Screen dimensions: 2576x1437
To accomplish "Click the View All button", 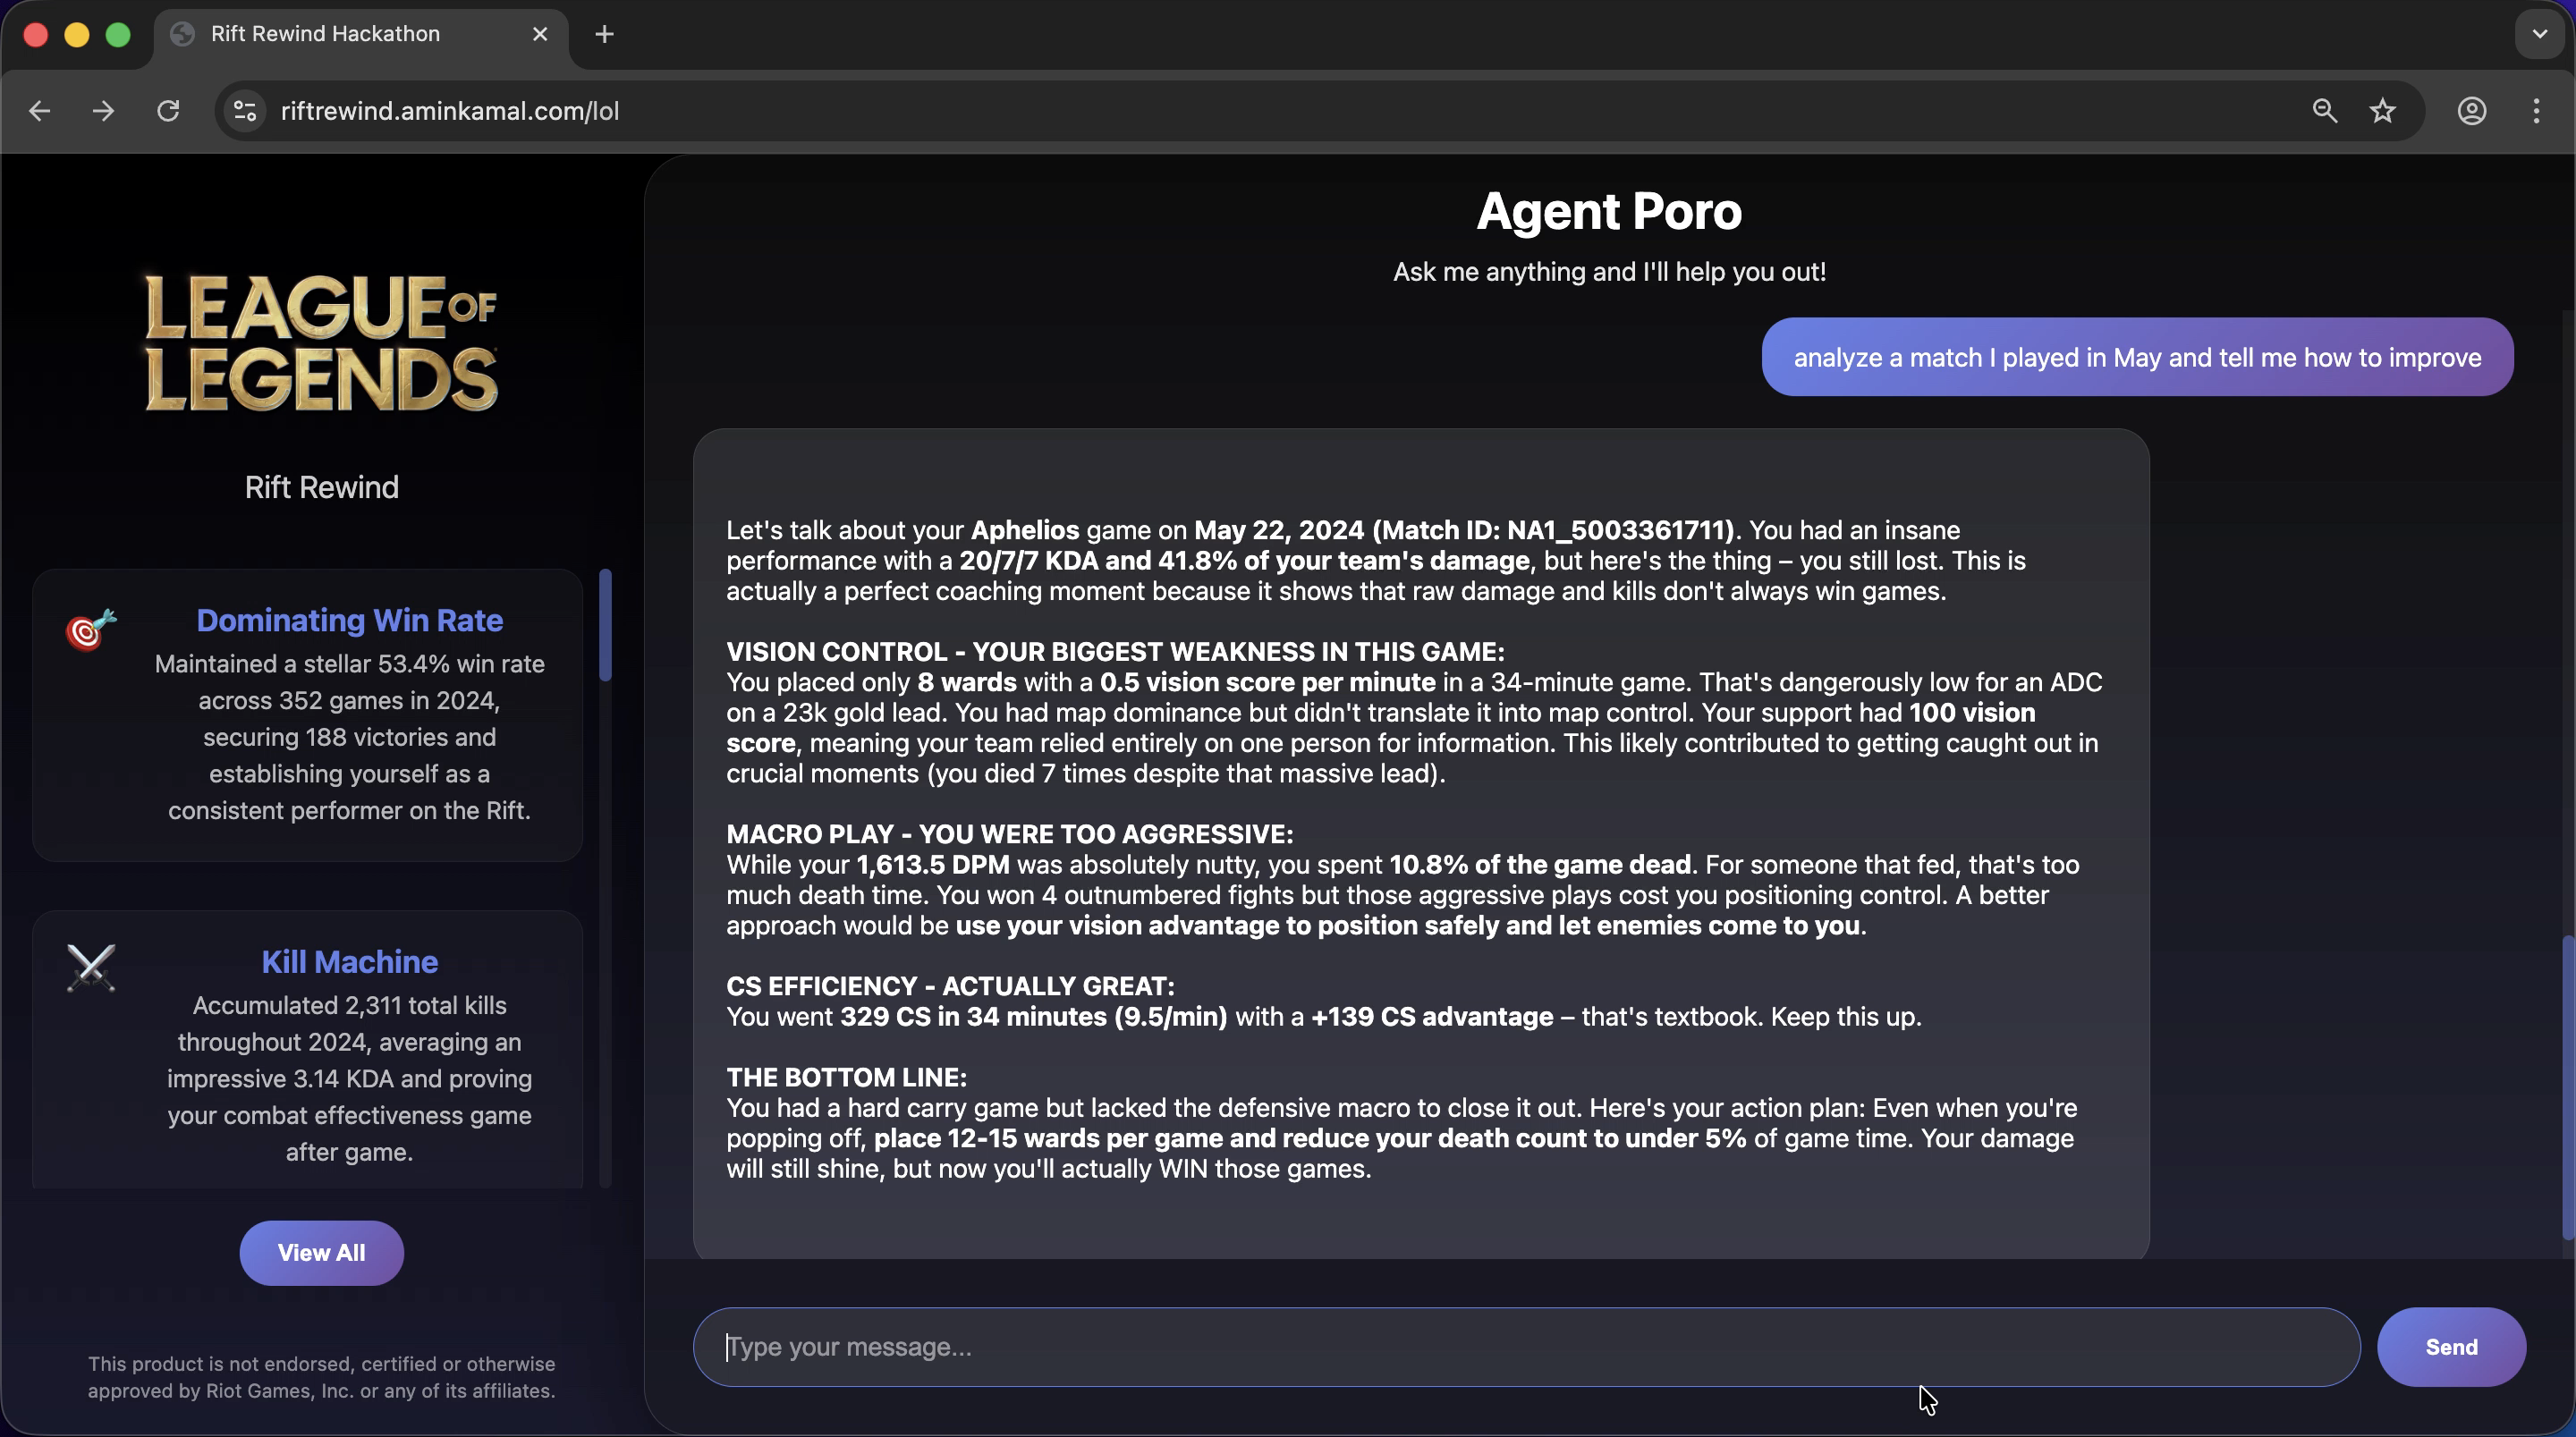I will point(321,1252).
